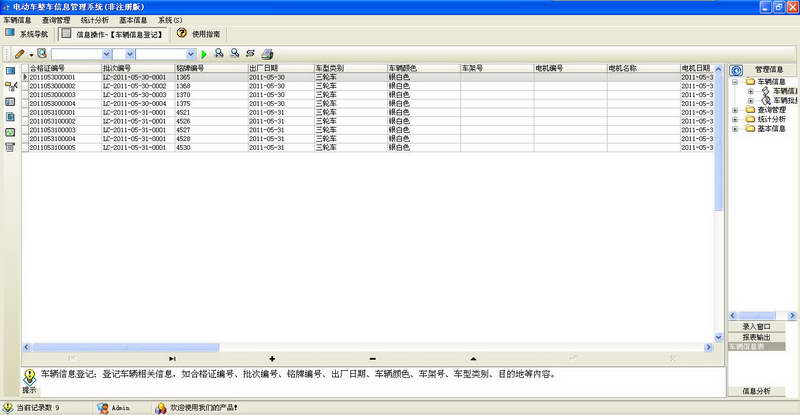Click the query document icon beside the pencil

42,53
